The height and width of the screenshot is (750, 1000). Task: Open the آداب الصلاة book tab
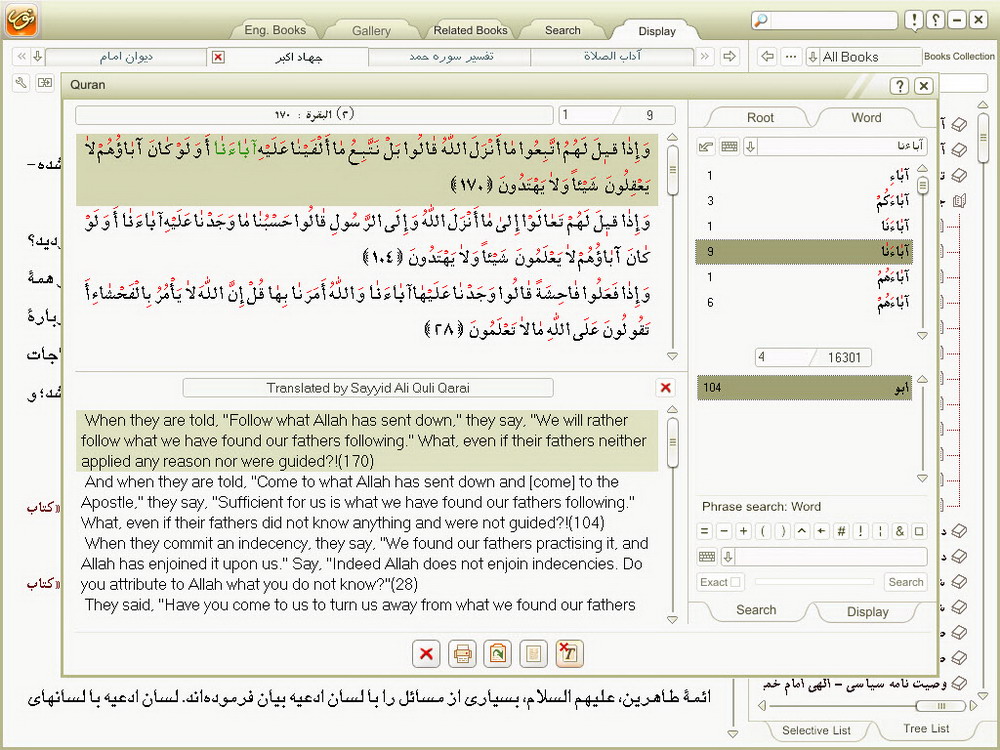click(612, 57)
